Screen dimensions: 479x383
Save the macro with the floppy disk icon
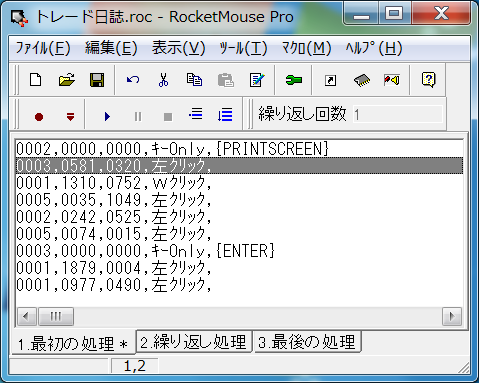pos(97,80)
